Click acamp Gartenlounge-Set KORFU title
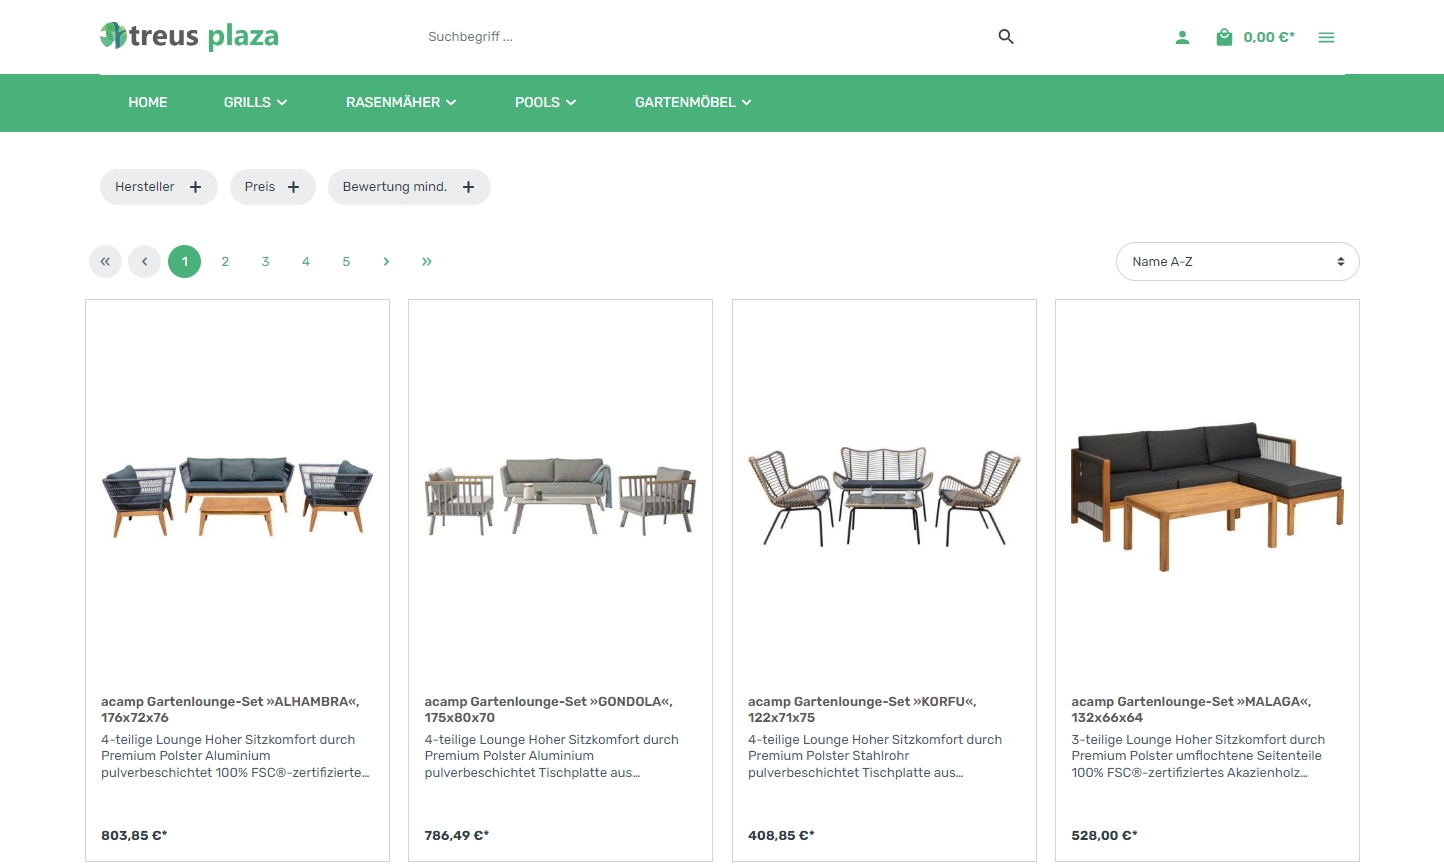 [862, 709]
